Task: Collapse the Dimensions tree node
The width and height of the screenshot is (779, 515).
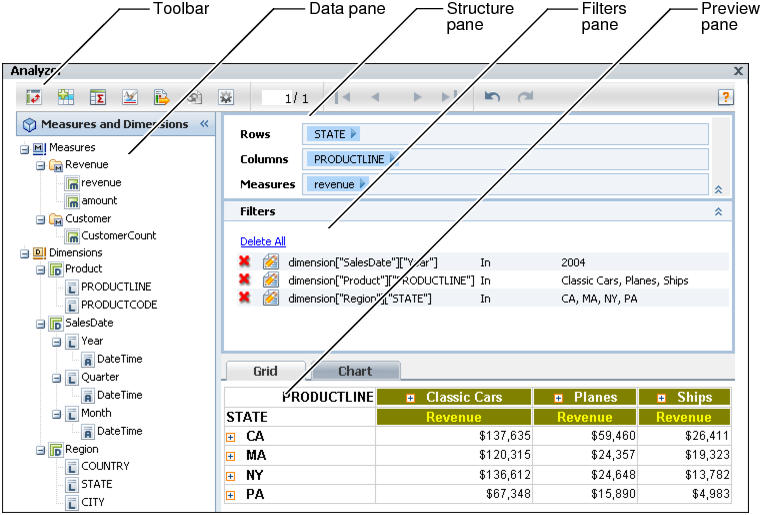Action: click(24, 253)
